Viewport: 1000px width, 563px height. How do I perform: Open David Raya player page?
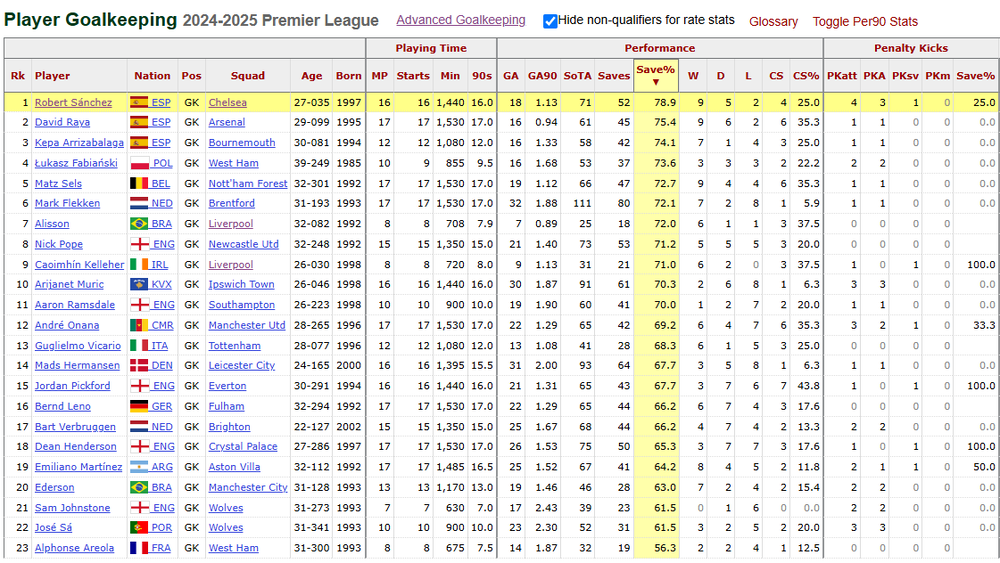click(x=62, y=122)
